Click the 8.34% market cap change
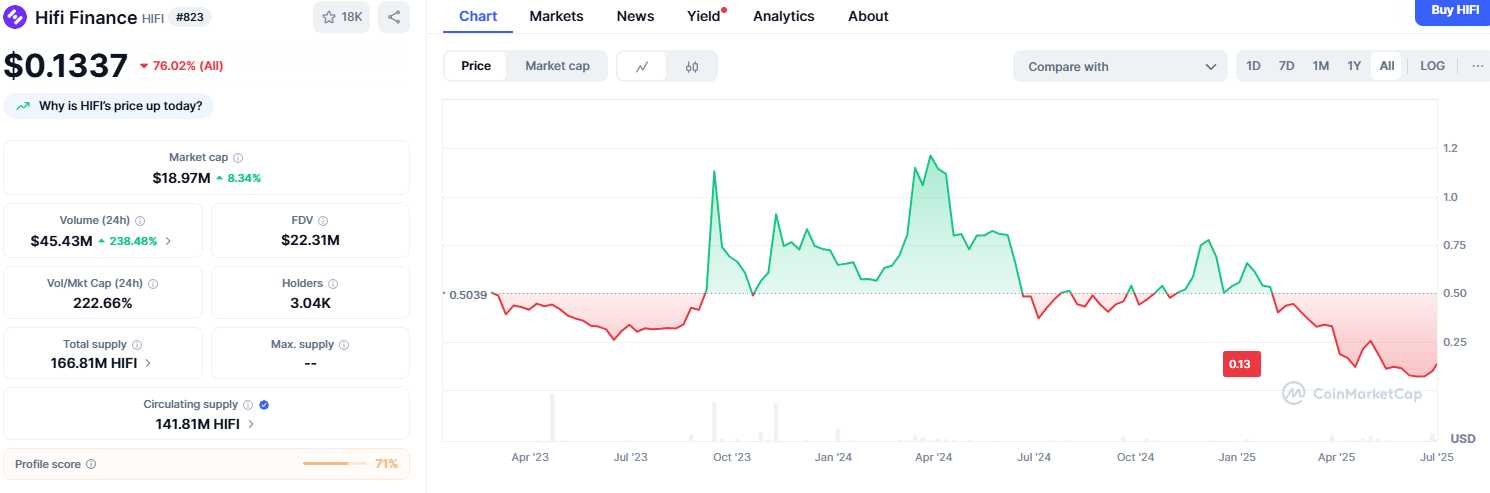 point(245,178)
